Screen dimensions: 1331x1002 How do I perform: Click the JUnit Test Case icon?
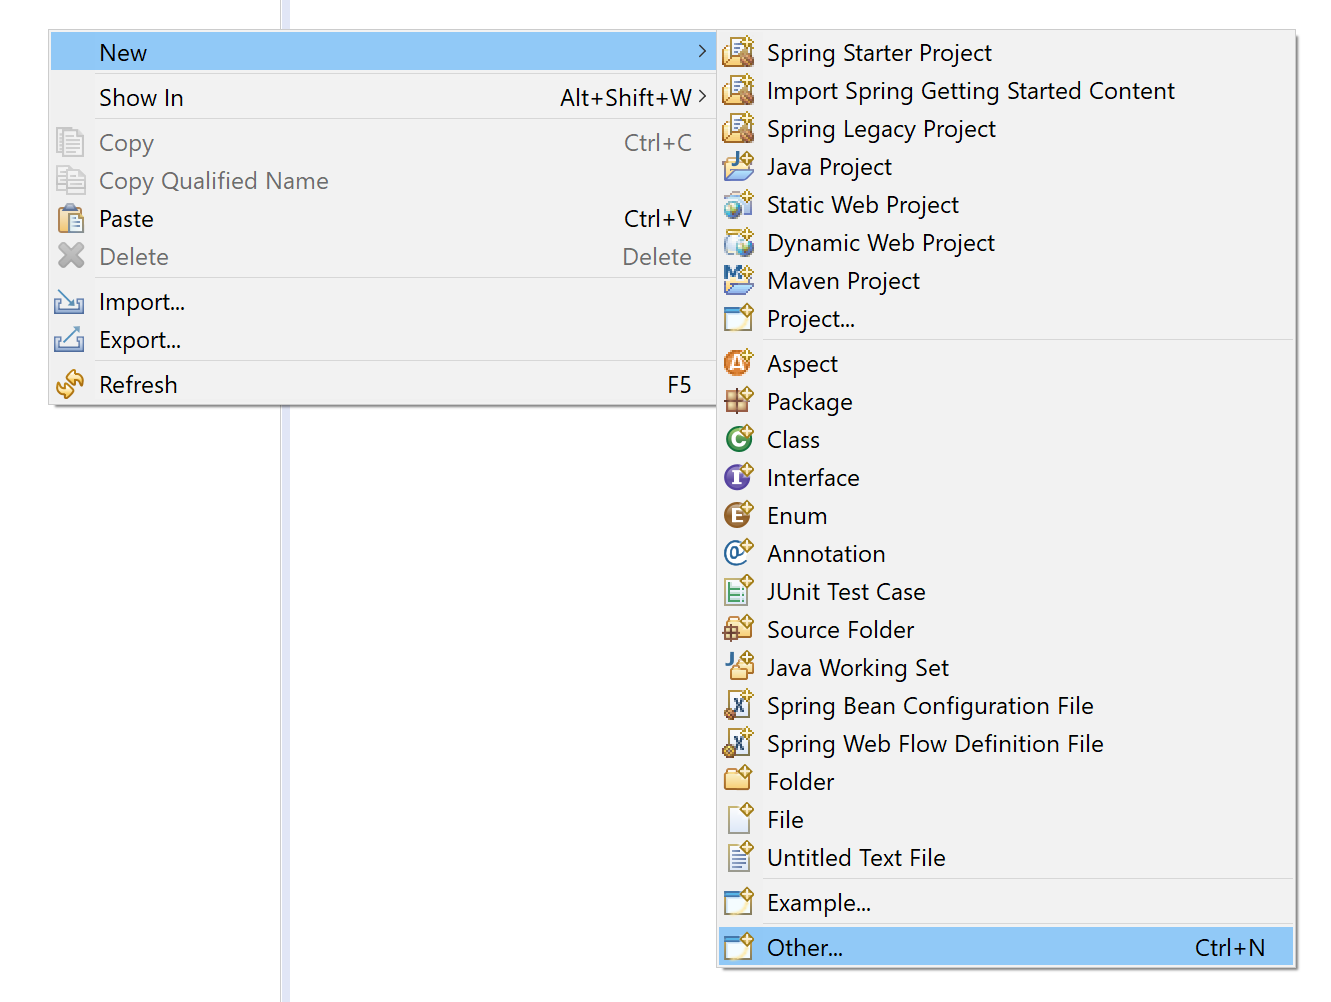click(x=738, y=591)
